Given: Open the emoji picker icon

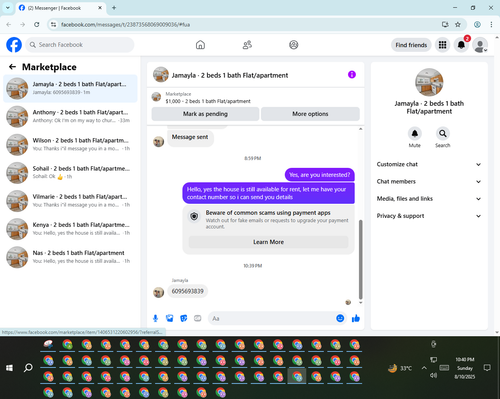Looking at the screenshot, I should pyautogui.click(x=340, y=318).
